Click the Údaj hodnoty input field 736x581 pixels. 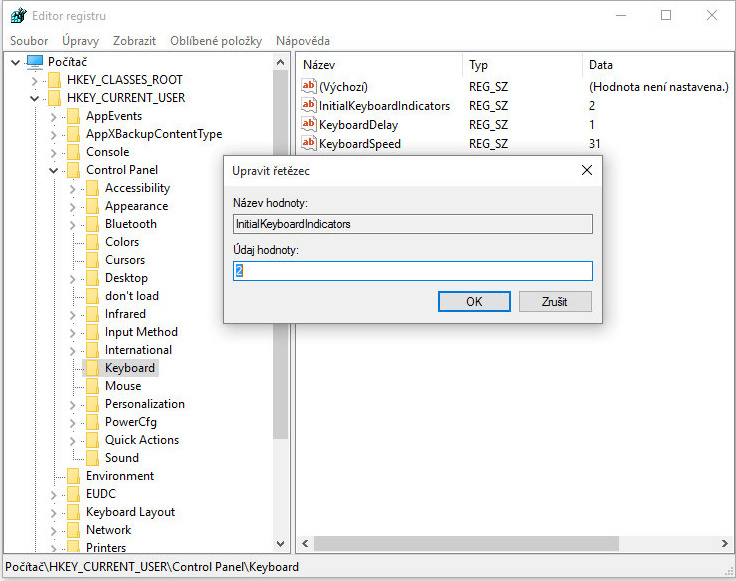pyautogui.click(x=413, y=271)
